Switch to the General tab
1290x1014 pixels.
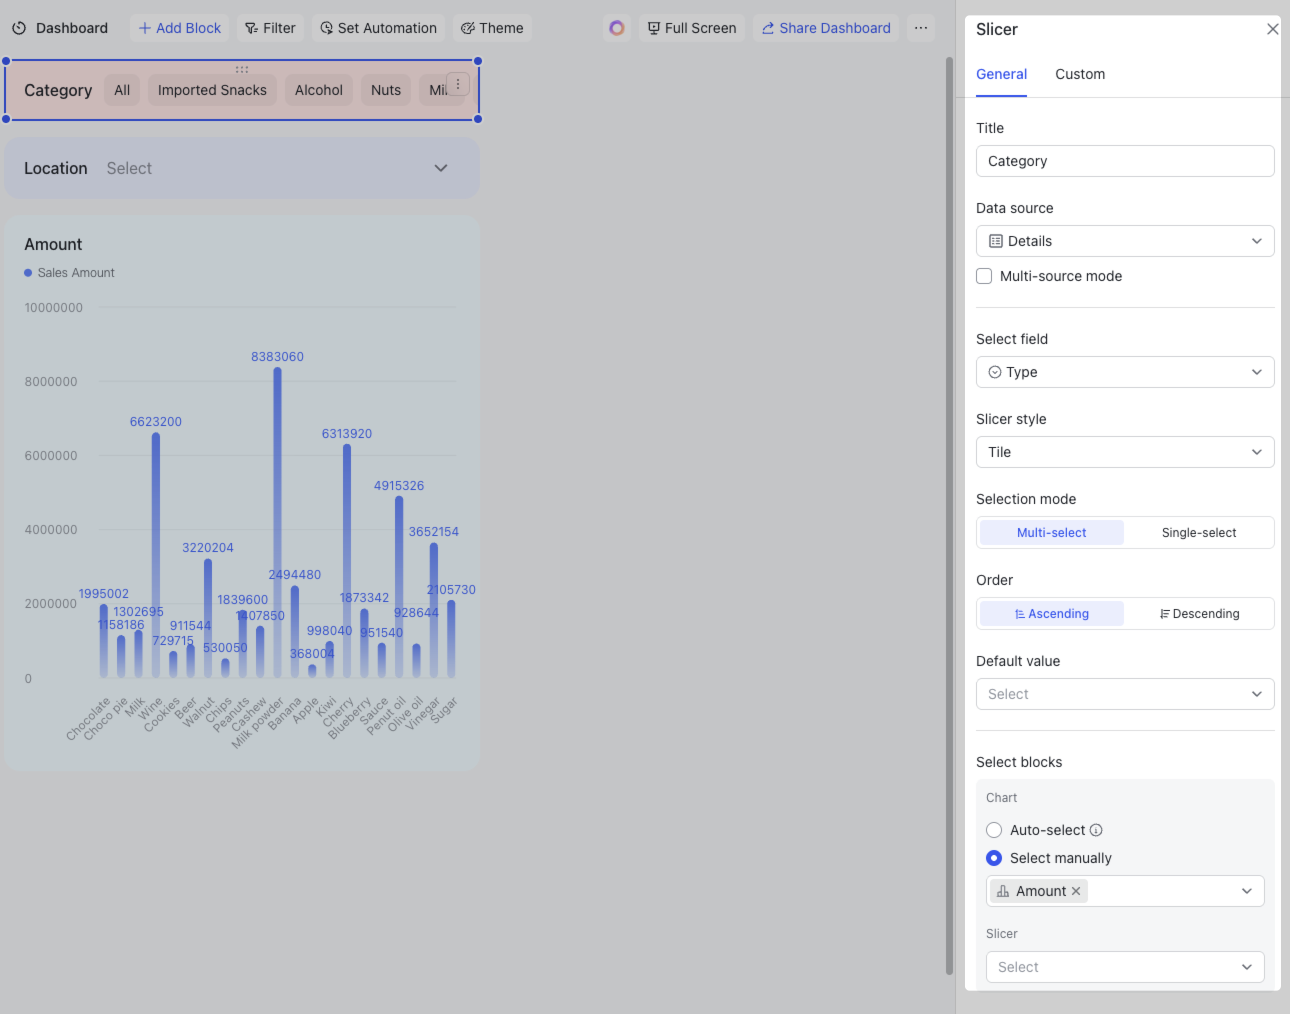(1001, 74)
